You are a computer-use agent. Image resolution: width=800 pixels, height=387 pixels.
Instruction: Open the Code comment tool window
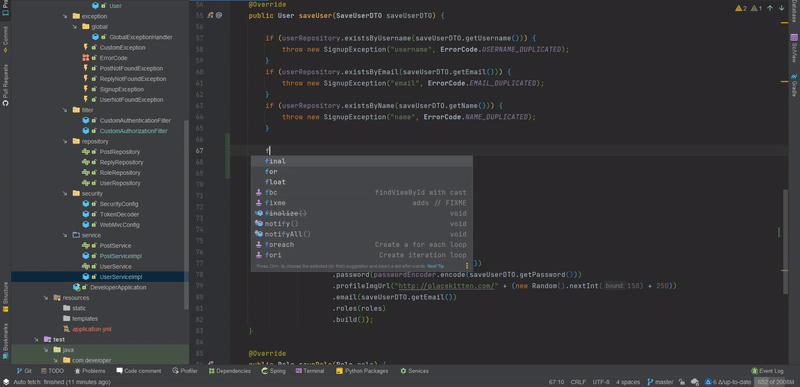[138, 371]
